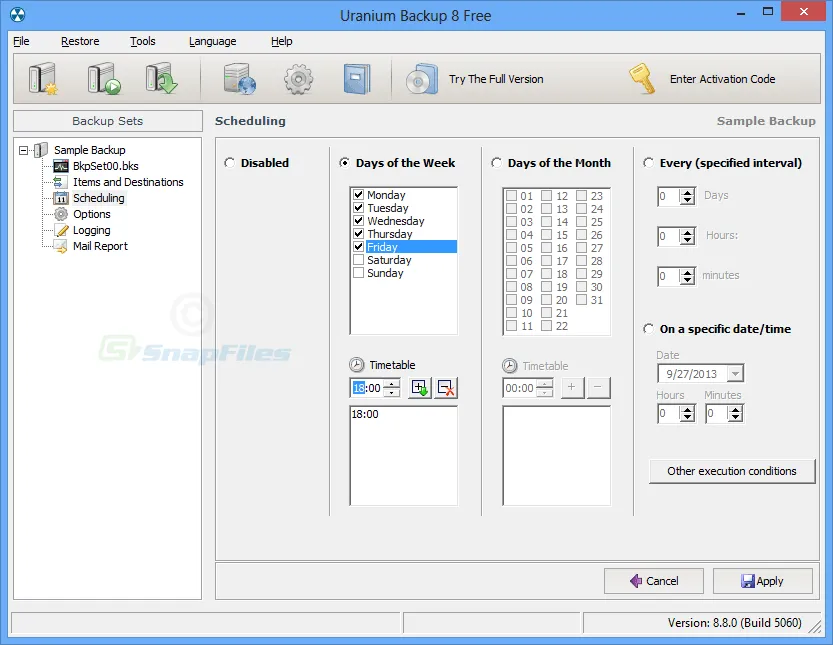Add the time to the timetable list
Screen dimensions: 833x645
pyautogui.click(x=420, y=388)
